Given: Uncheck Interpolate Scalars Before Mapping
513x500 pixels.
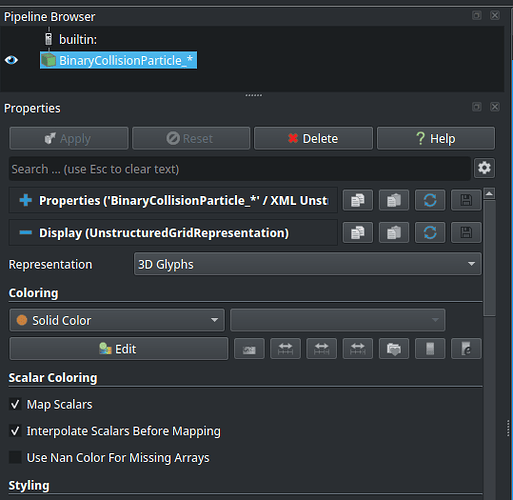Looking at the screenshot, I should point(15,431).
